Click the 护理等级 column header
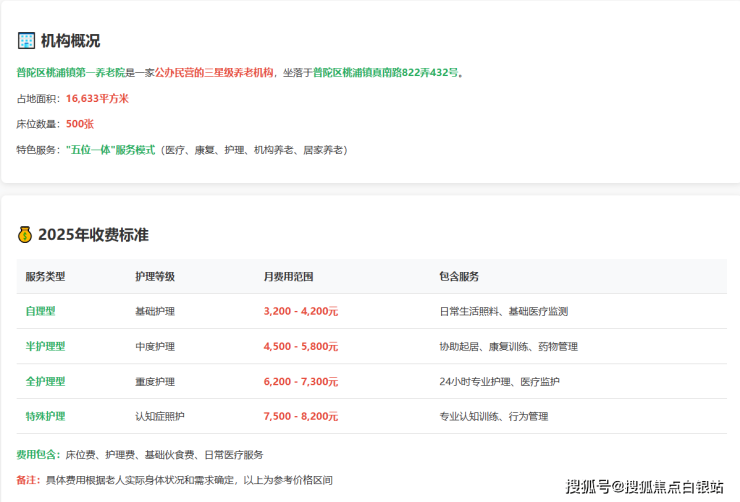 click(155, 277)
